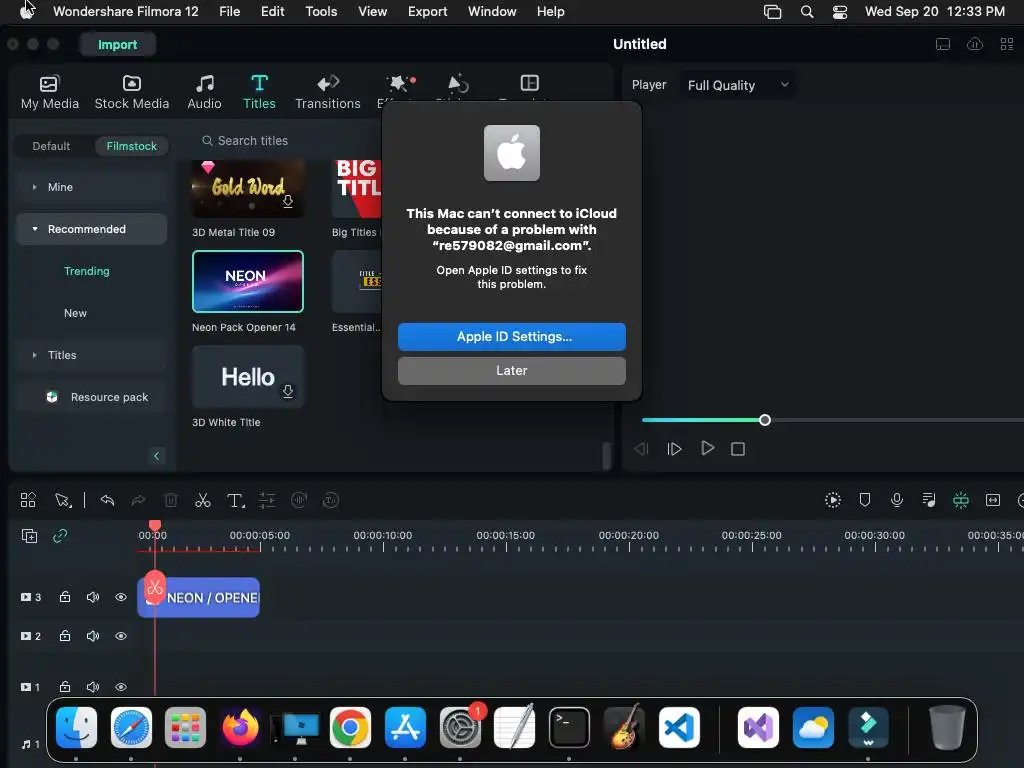The height and width of the screenshot is (768, 1024).
Task: Select the Neon Pack Opener 14 thumbnail
Action: (x=248, y=281)
